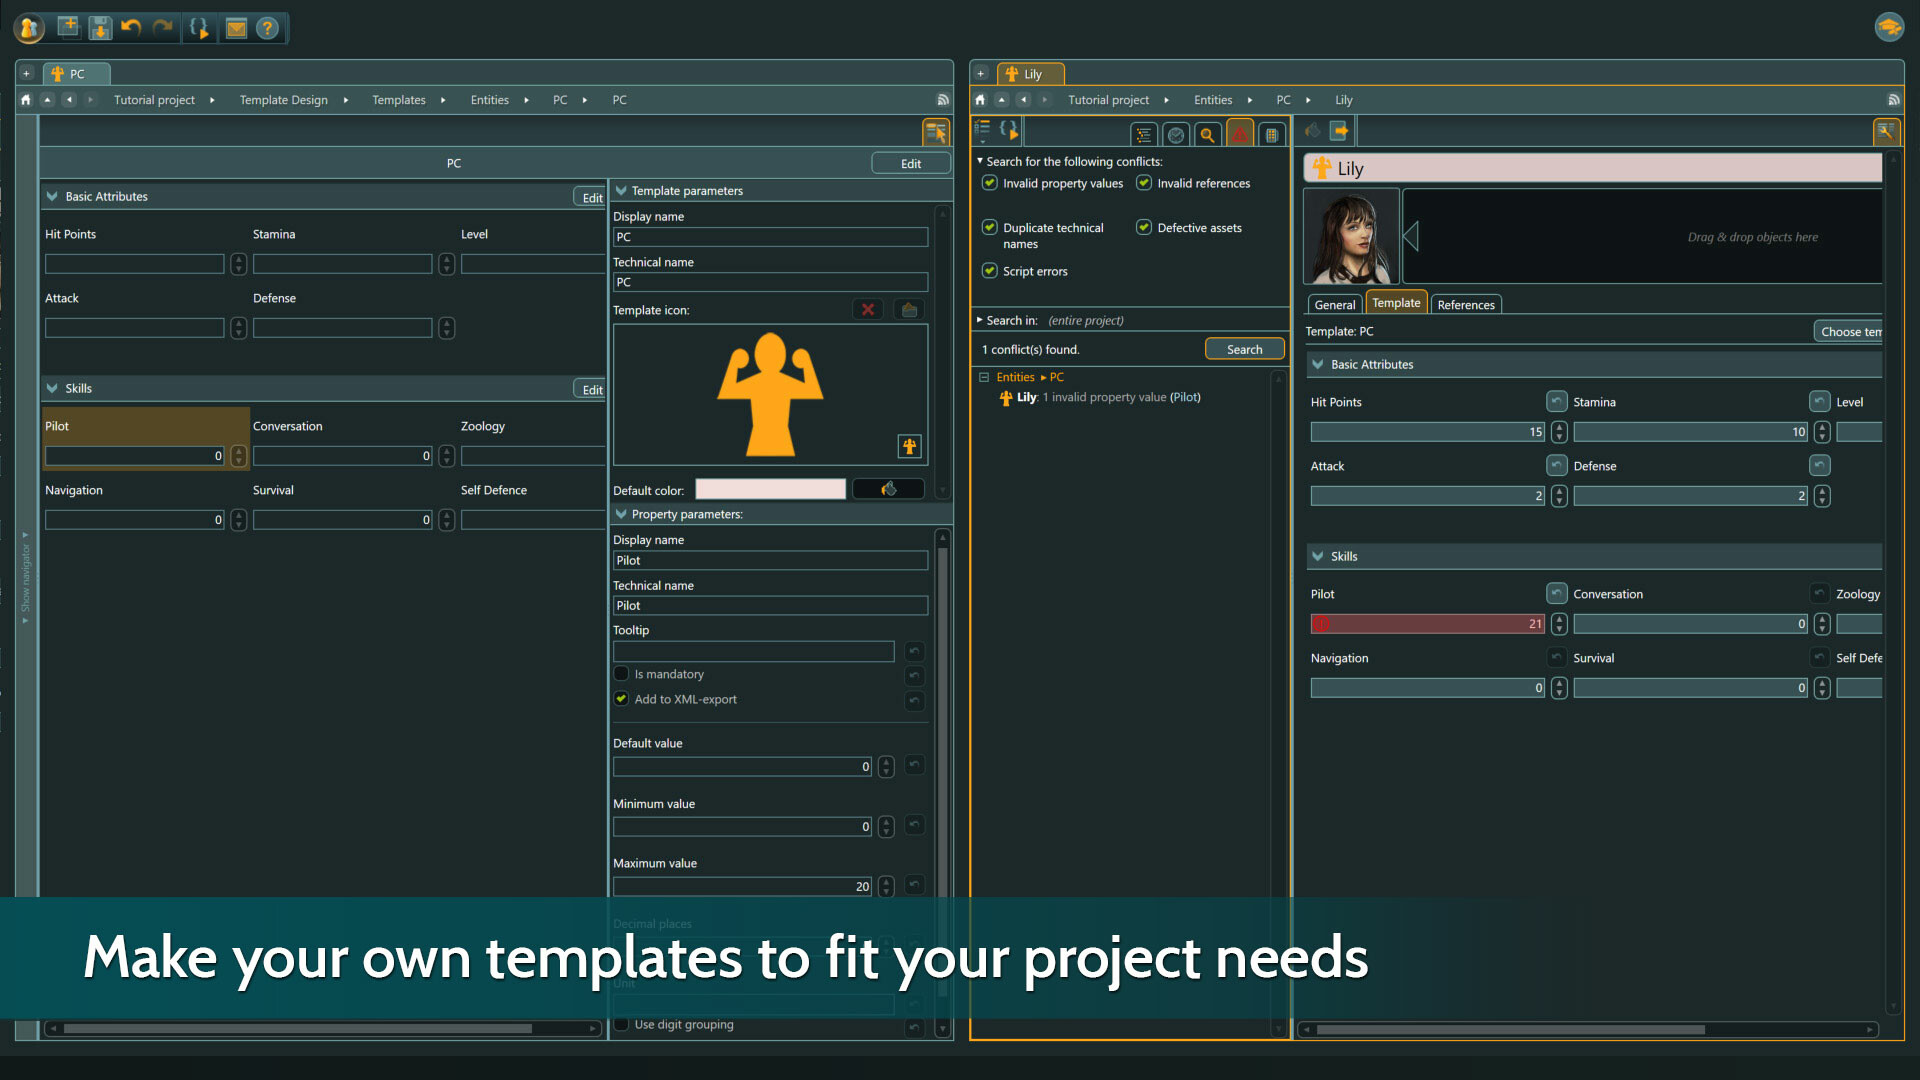The width and height of the screenshot is (1920, 1080).
Task: Click Lily's portrait thumbnail
Action: 1351,236
